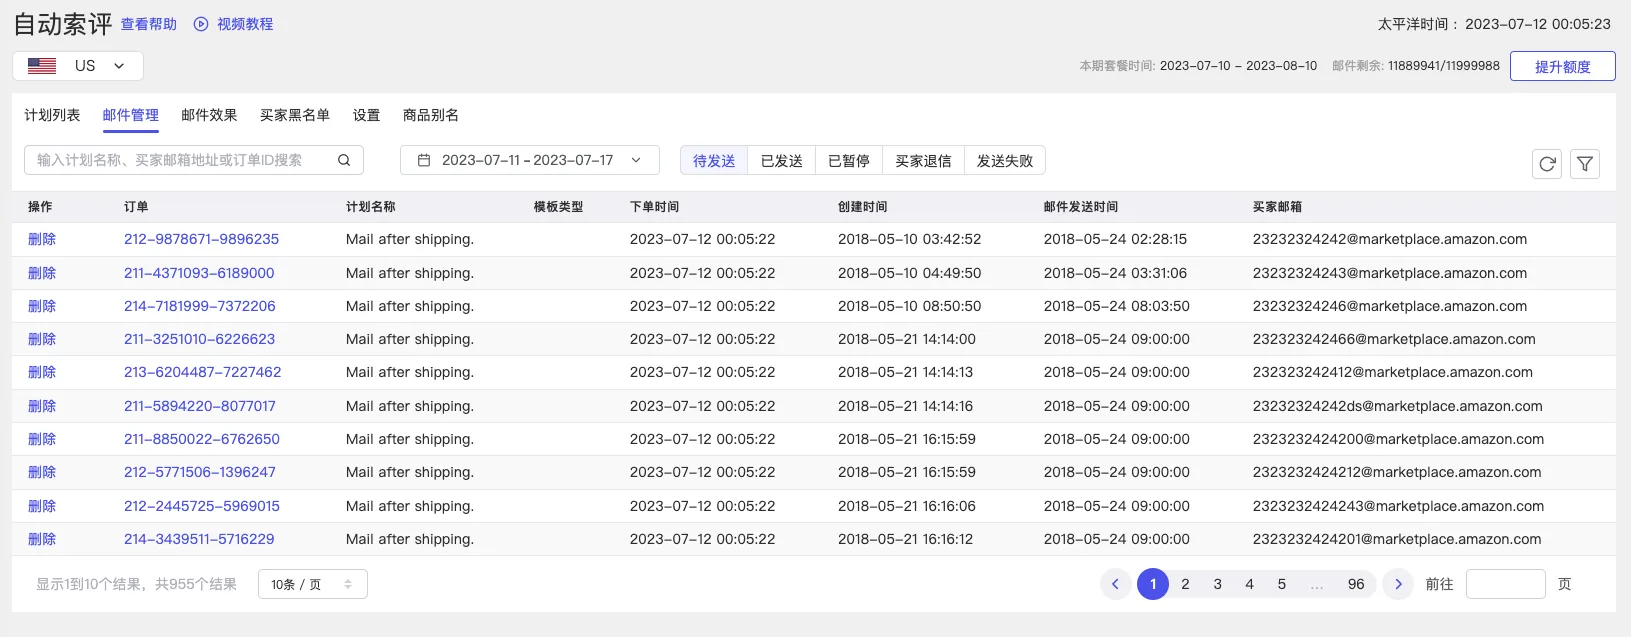The height and width of the screenshot is (637, 1631).
Task: Open the 查看帮助 link
Action: click(x=149, y=24)
